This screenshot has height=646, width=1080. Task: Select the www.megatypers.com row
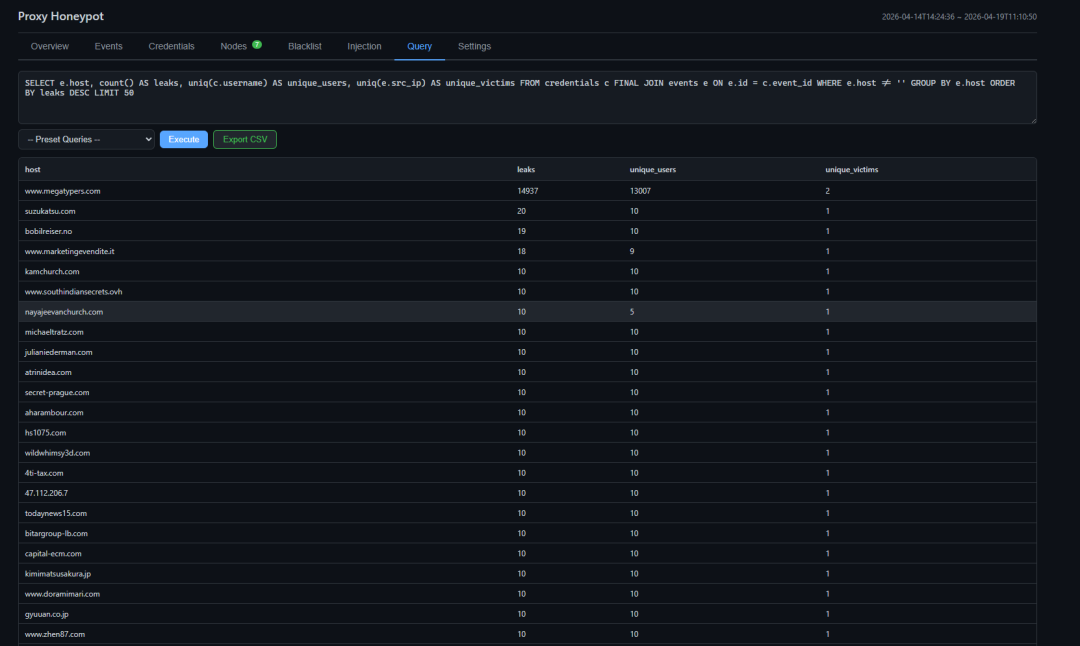pyautogui.click(x=527, y=191)
